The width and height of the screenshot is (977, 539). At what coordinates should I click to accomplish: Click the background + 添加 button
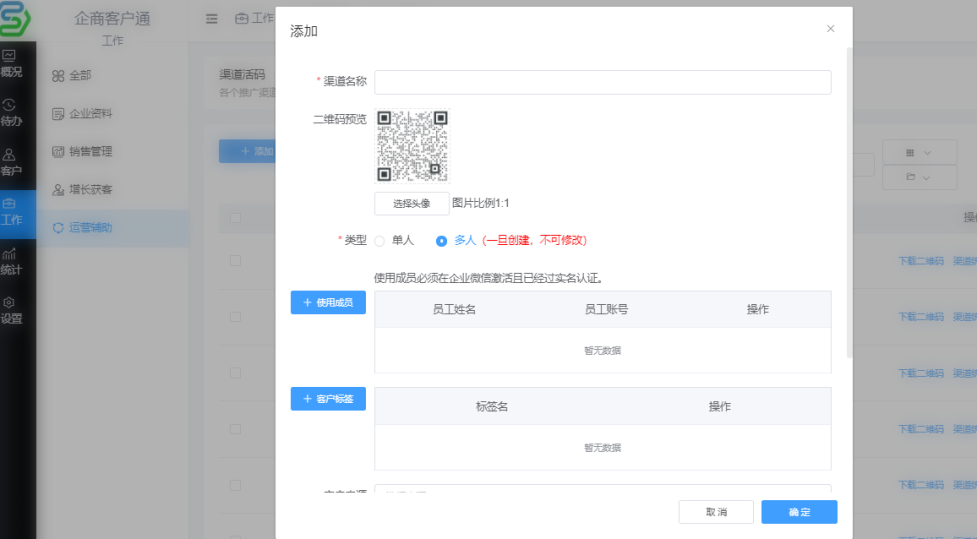point(247,151)
